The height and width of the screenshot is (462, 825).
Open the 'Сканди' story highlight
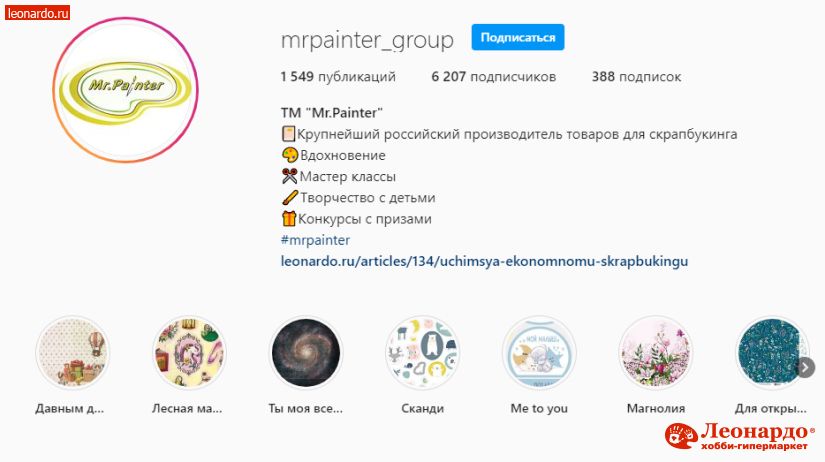pos(422,353)
